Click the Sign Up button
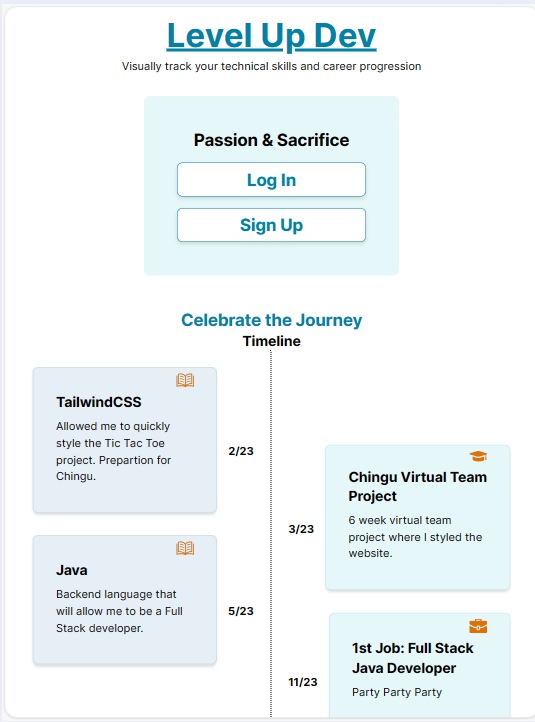535x722 pixels. pos(272,225)
